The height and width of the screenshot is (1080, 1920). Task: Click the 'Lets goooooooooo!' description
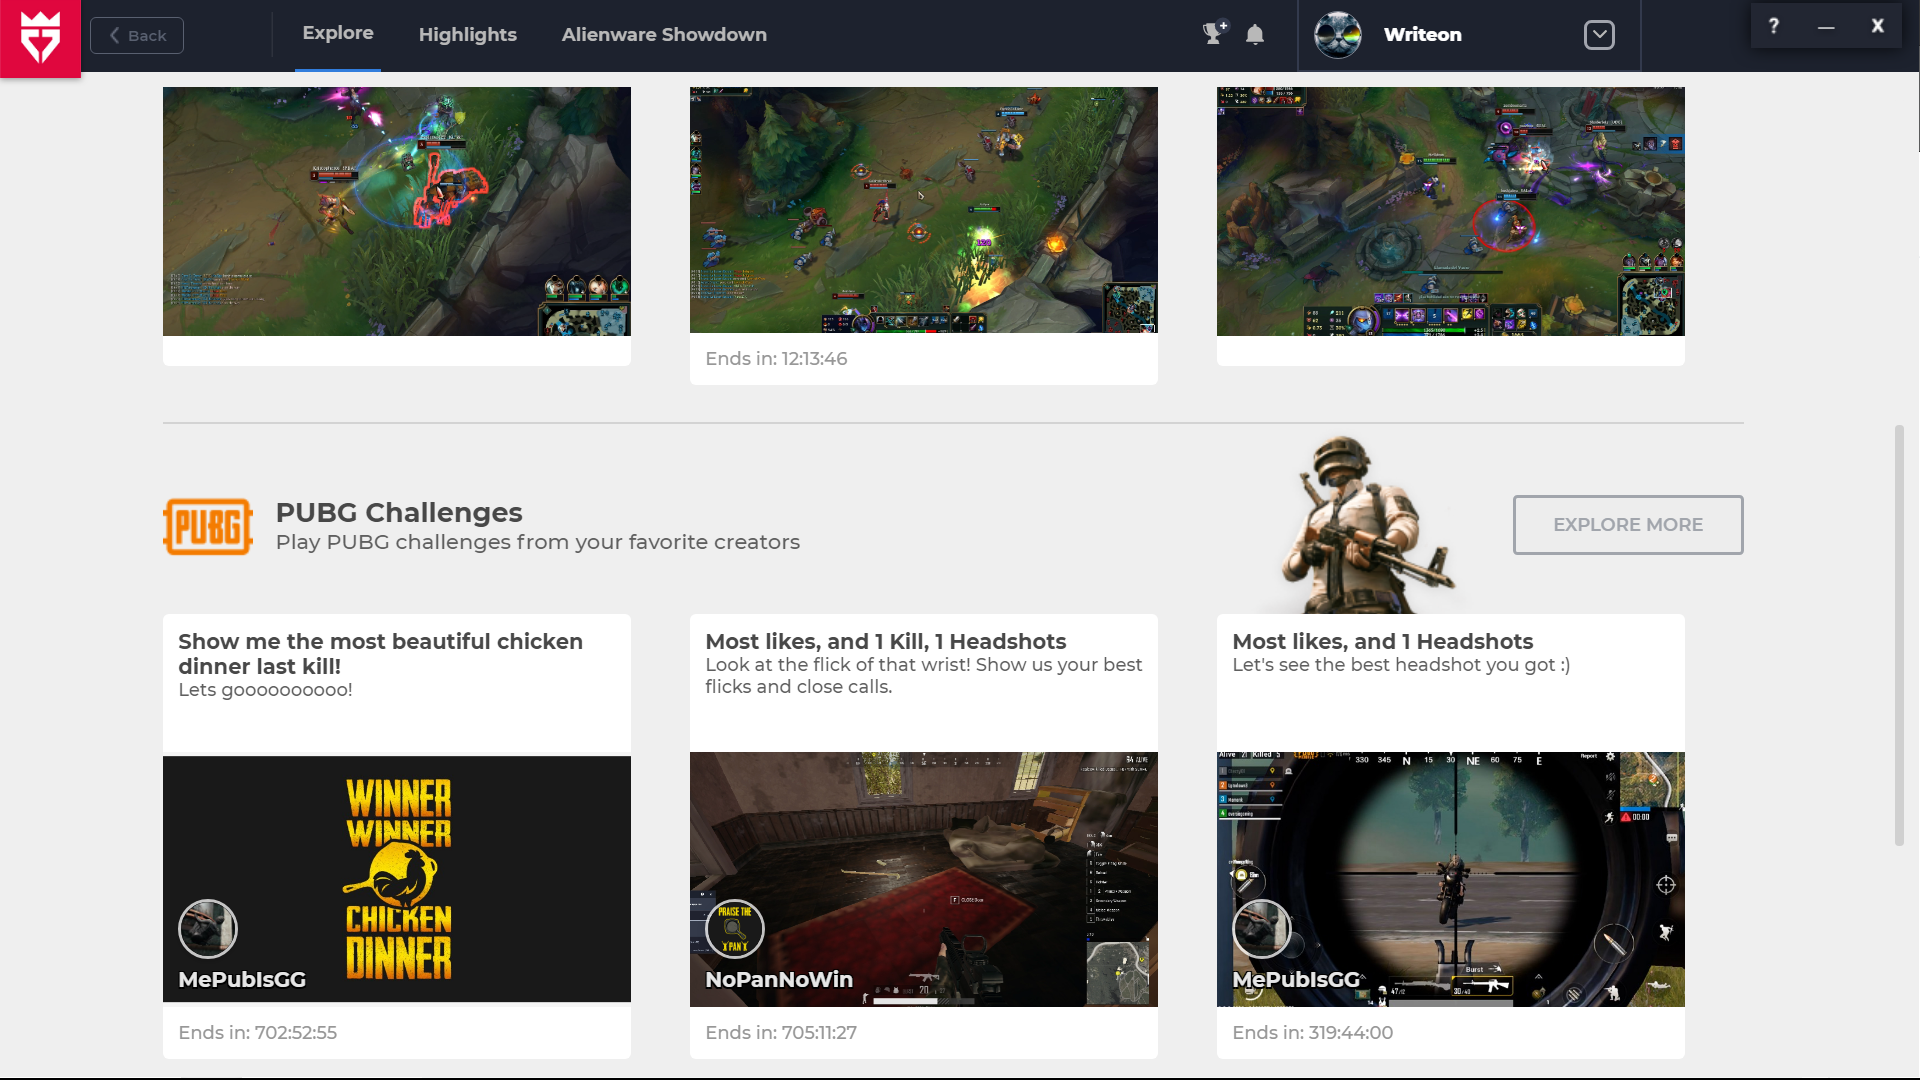265,690
